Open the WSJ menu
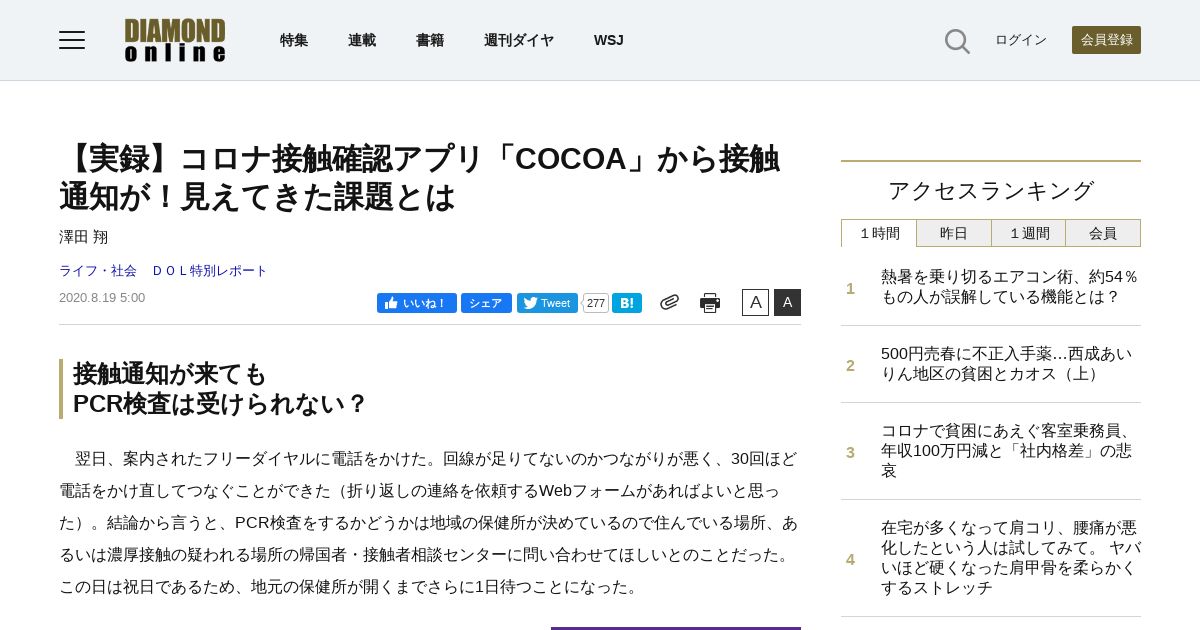Image resolution: width=1200 pixels, height=630 pixels. (608, 40)
